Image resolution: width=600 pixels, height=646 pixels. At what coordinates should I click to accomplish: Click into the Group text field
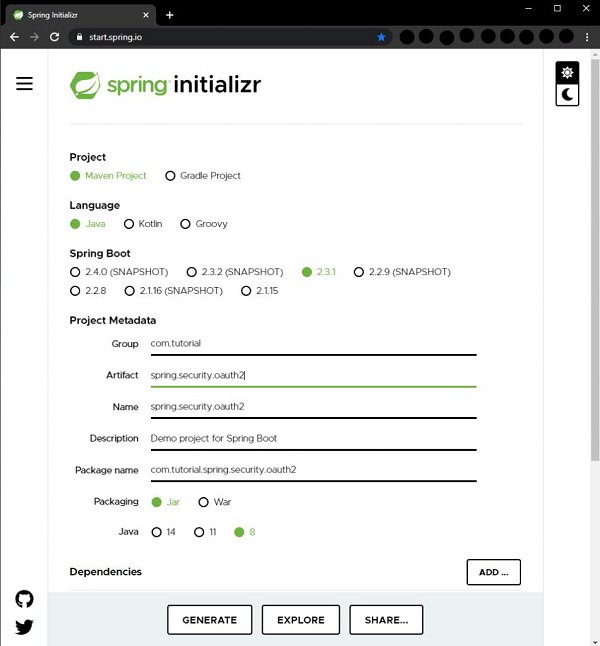click(x=312, y=343)
